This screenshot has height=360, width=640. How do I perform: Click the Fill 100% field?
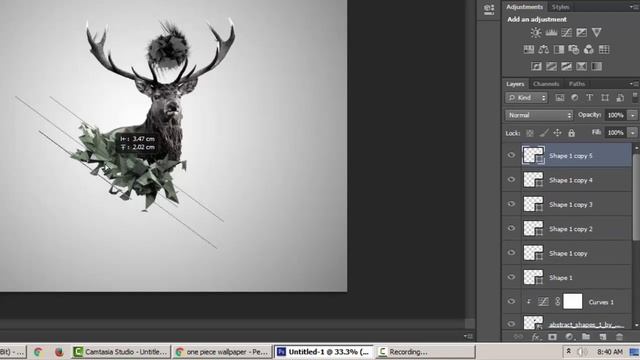[615, 133]
